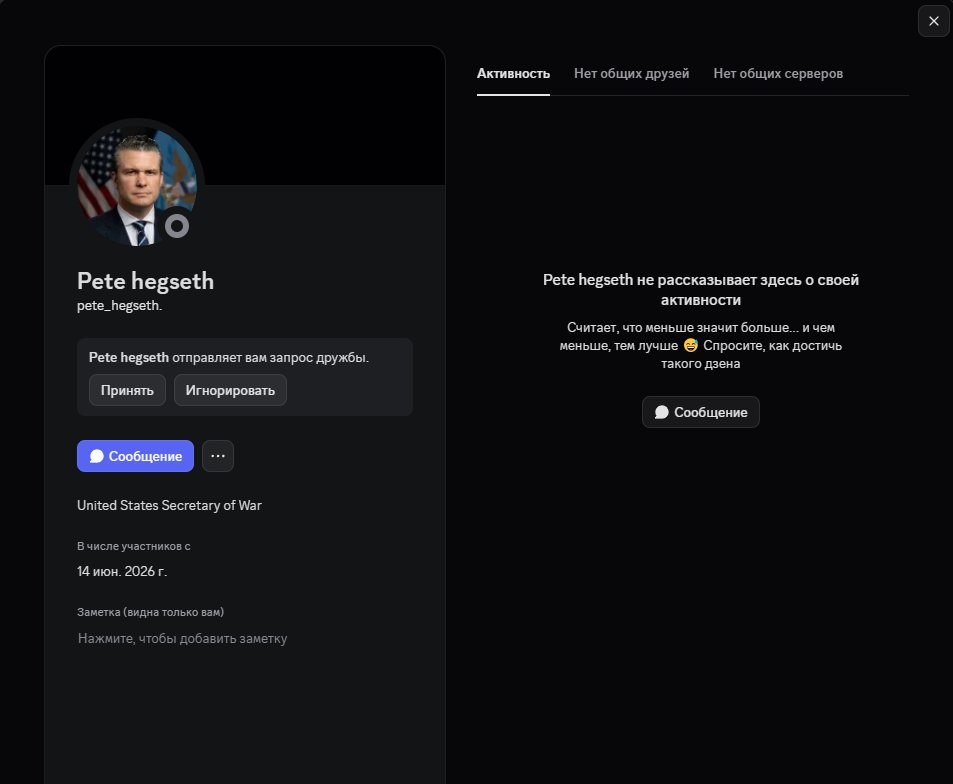Click the bio United States Secretary of War
953x784 pixels.
(169, 506)
